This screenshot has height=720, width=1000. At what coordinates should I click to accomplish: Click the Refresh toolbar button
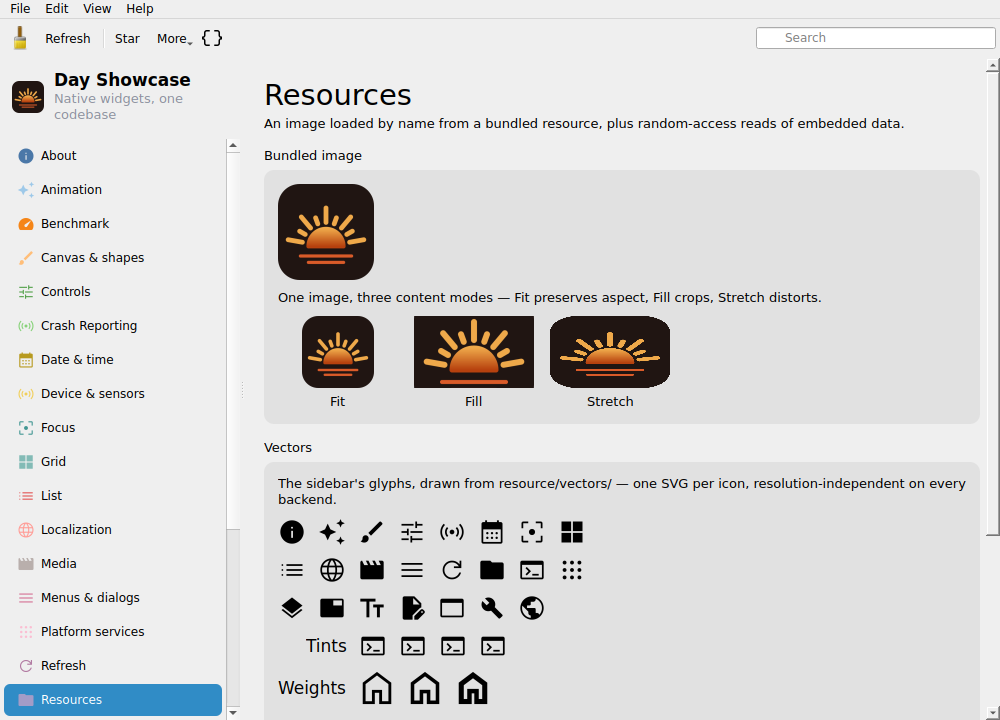point(68,39)
